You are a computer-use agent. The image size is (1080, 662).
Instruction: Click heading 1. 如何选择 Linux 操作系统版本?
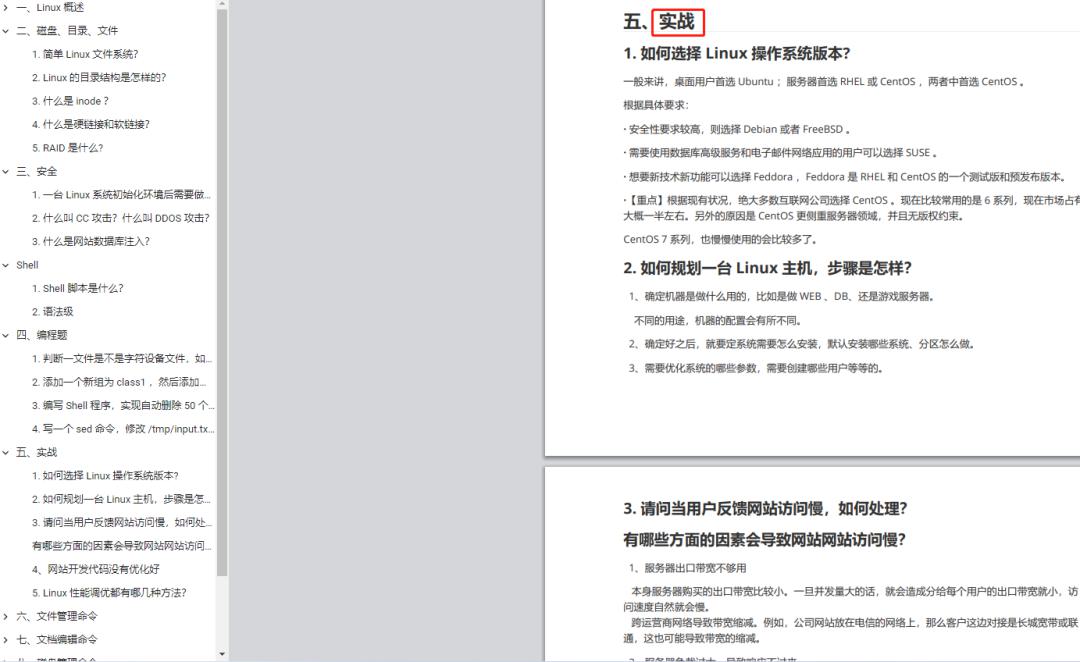(736, 54)
